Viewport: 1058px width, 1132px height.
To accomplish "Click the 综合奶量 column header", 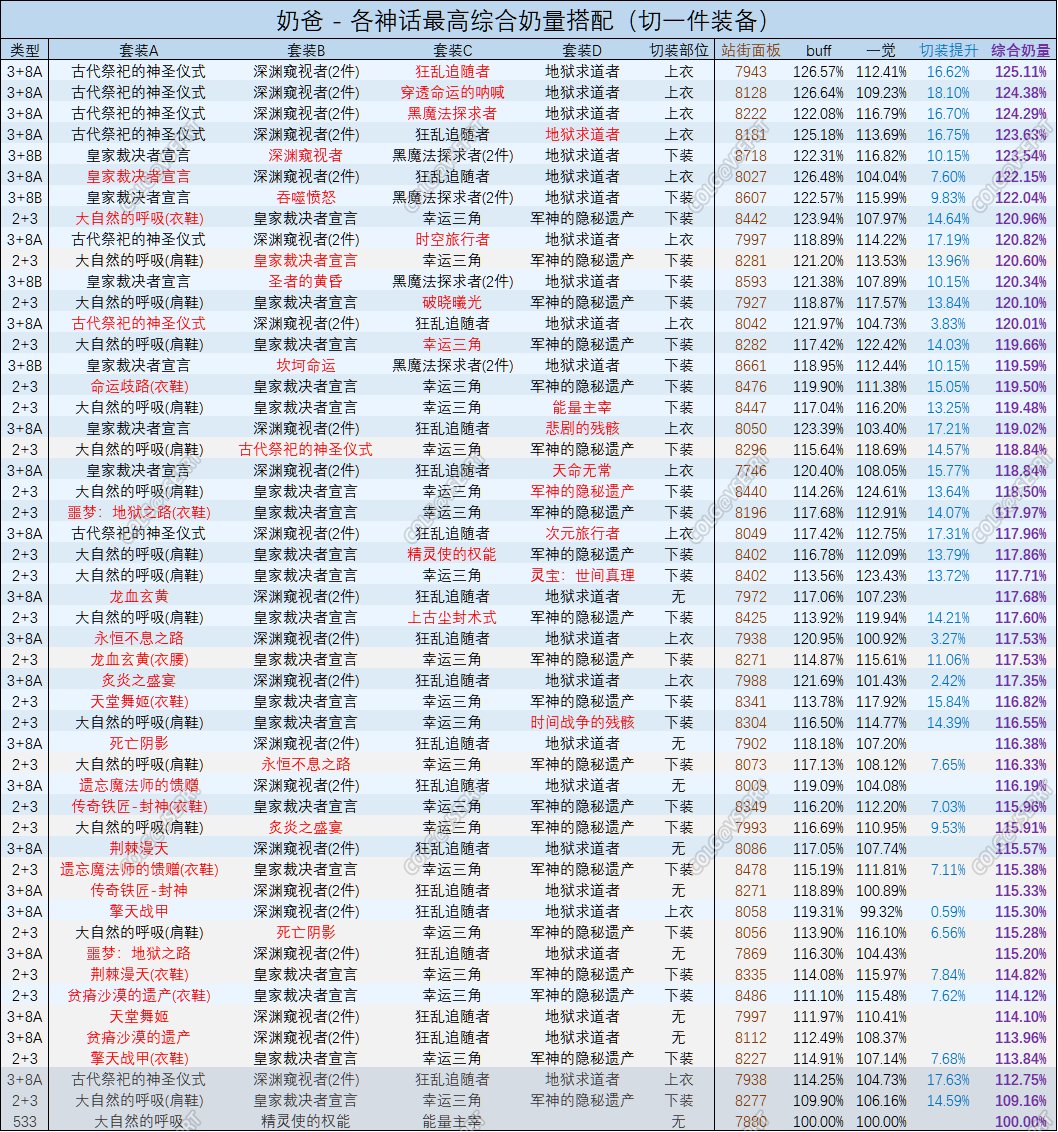I will pyautogui.click(x=1020, y=50).
